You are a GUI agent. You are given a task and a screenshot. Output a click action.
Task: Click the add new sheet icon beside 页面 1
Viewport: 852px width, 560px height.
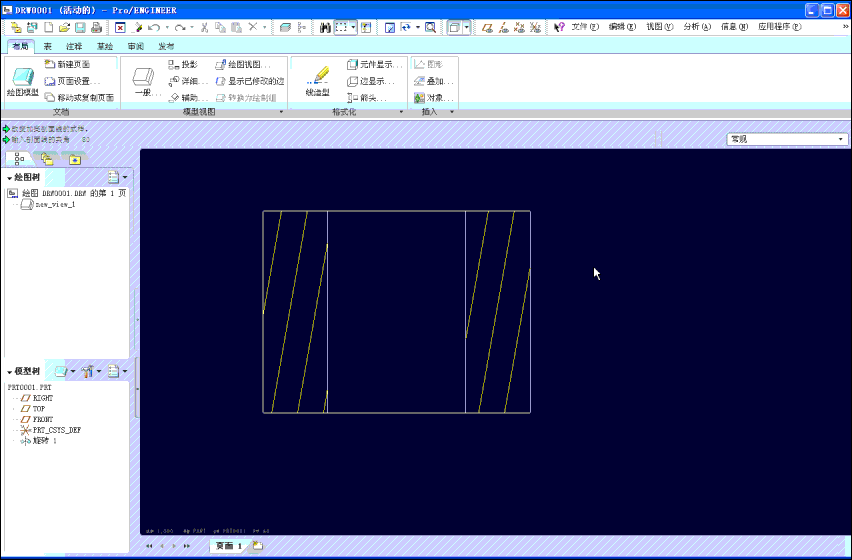[x=258, y=546]
